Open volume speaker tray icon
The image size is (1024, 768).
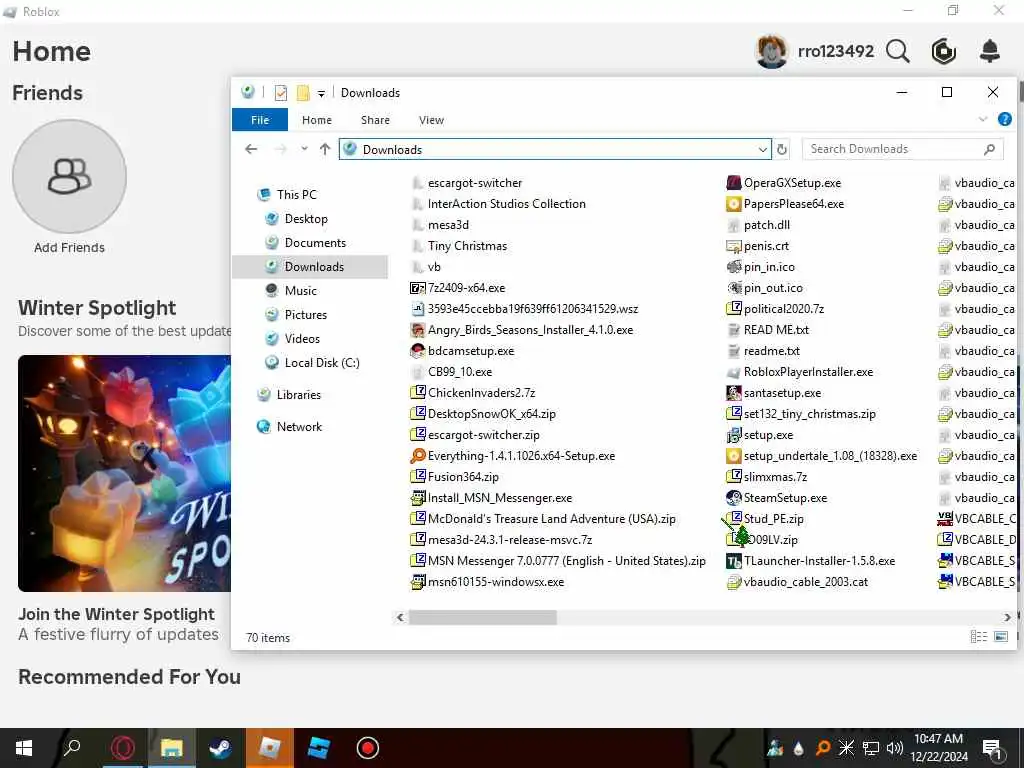point(895,748)
